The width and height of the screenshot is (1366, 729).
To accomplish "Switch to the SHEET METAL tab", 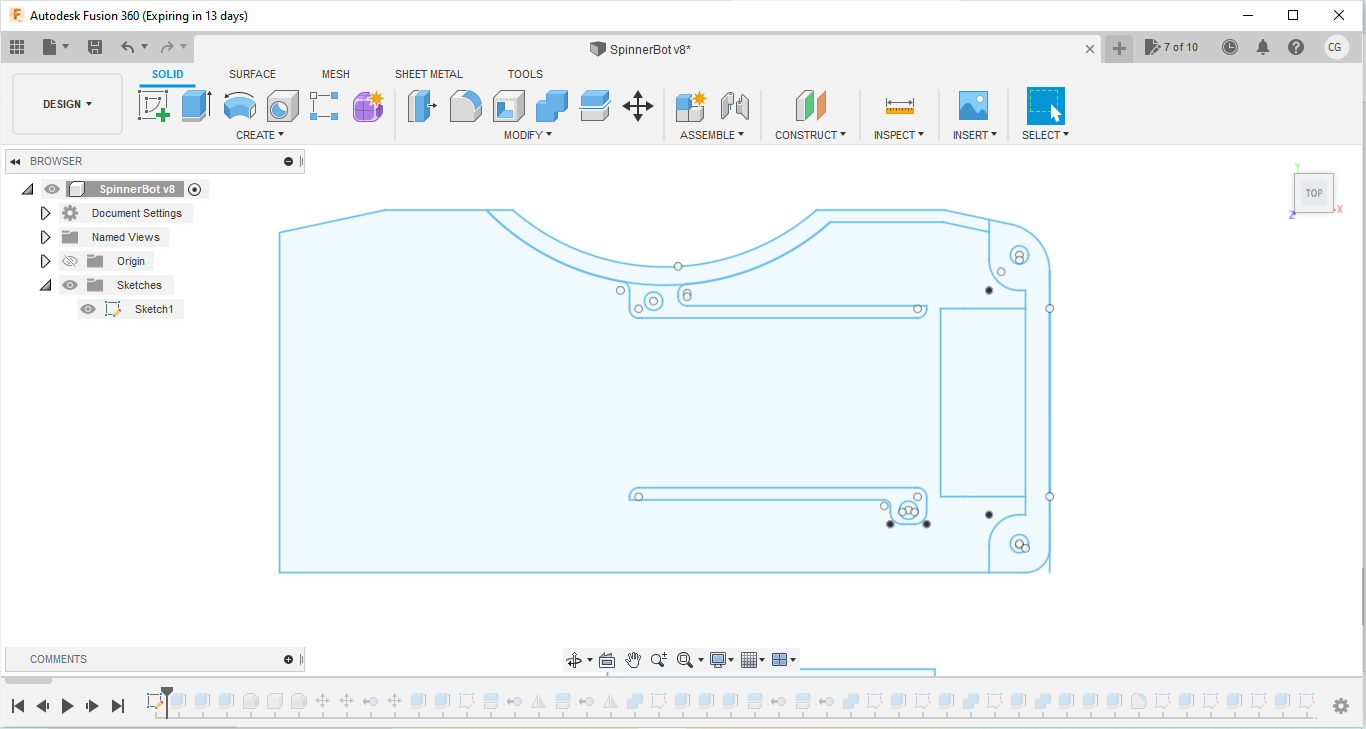I will pos(429,74).
